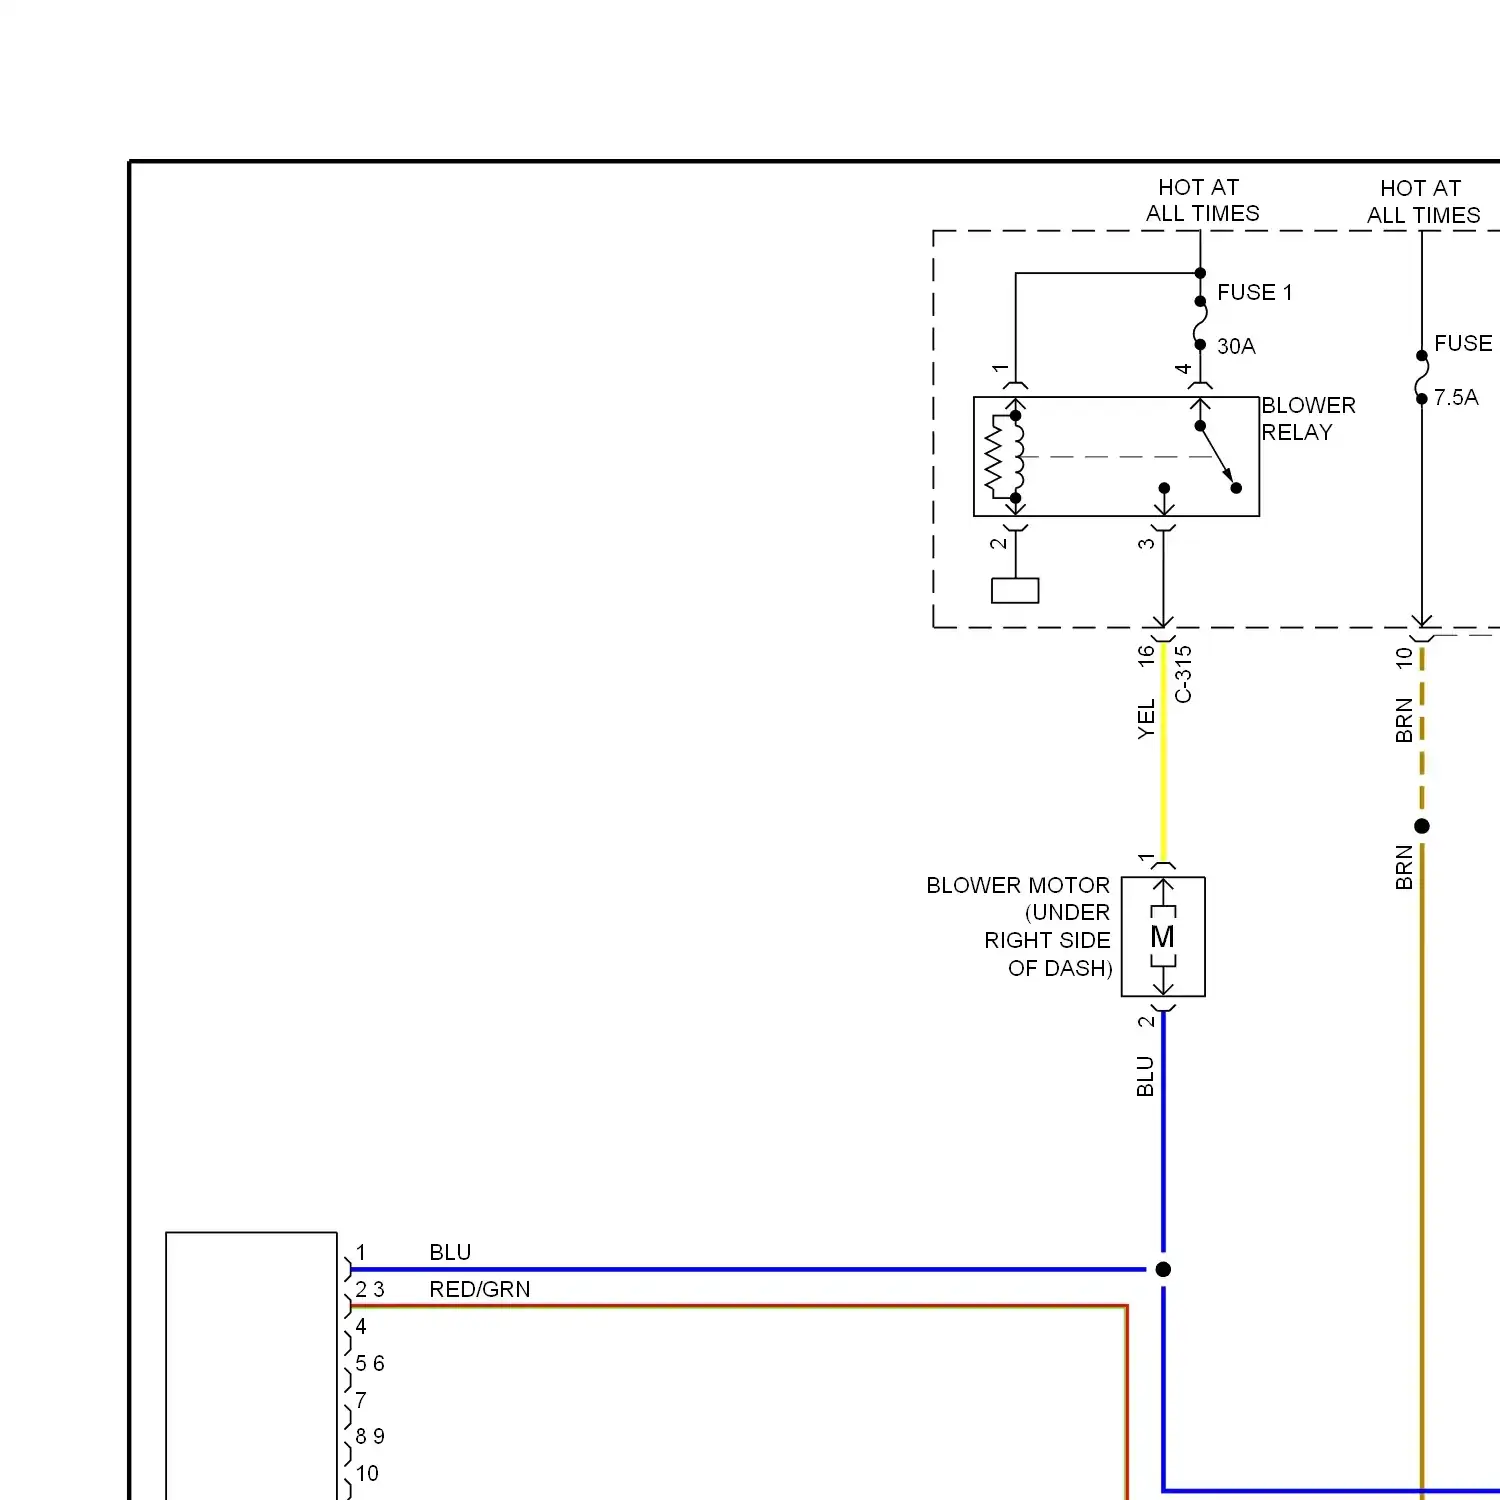Select the red/green wire running from the left connector
The height and width of the screenshot is (1500, 1500).
(738, 1306)
